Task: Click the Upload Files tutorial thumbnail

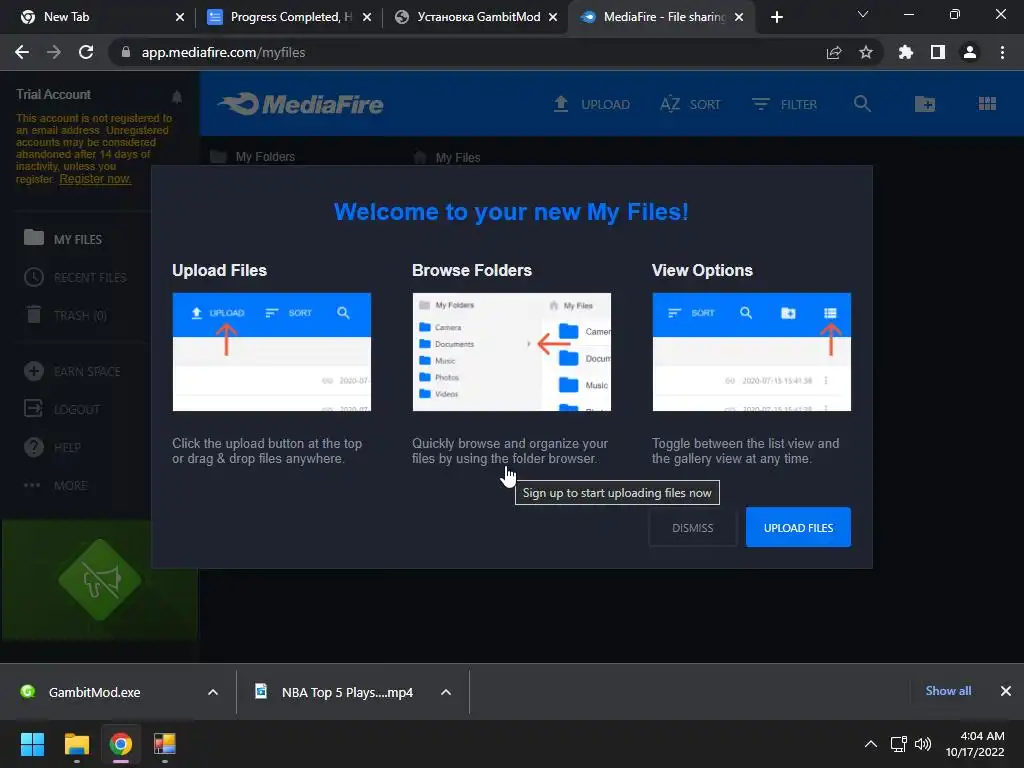Action: coord(272,352)
